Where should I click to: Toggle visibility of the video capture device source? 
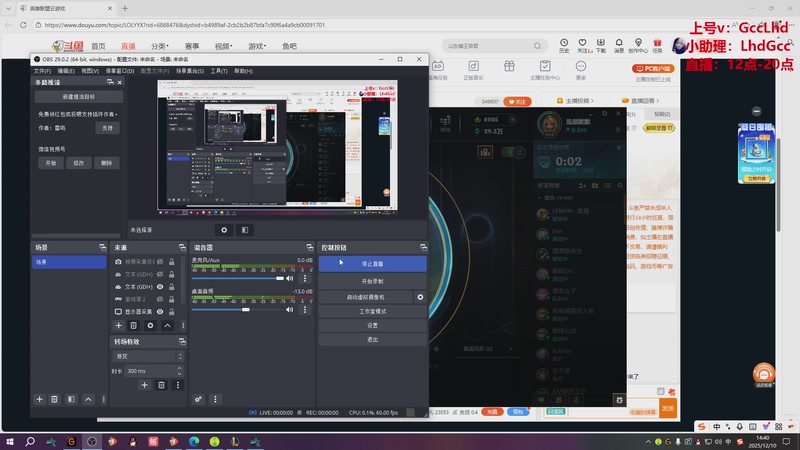click(x=160, y=262)
